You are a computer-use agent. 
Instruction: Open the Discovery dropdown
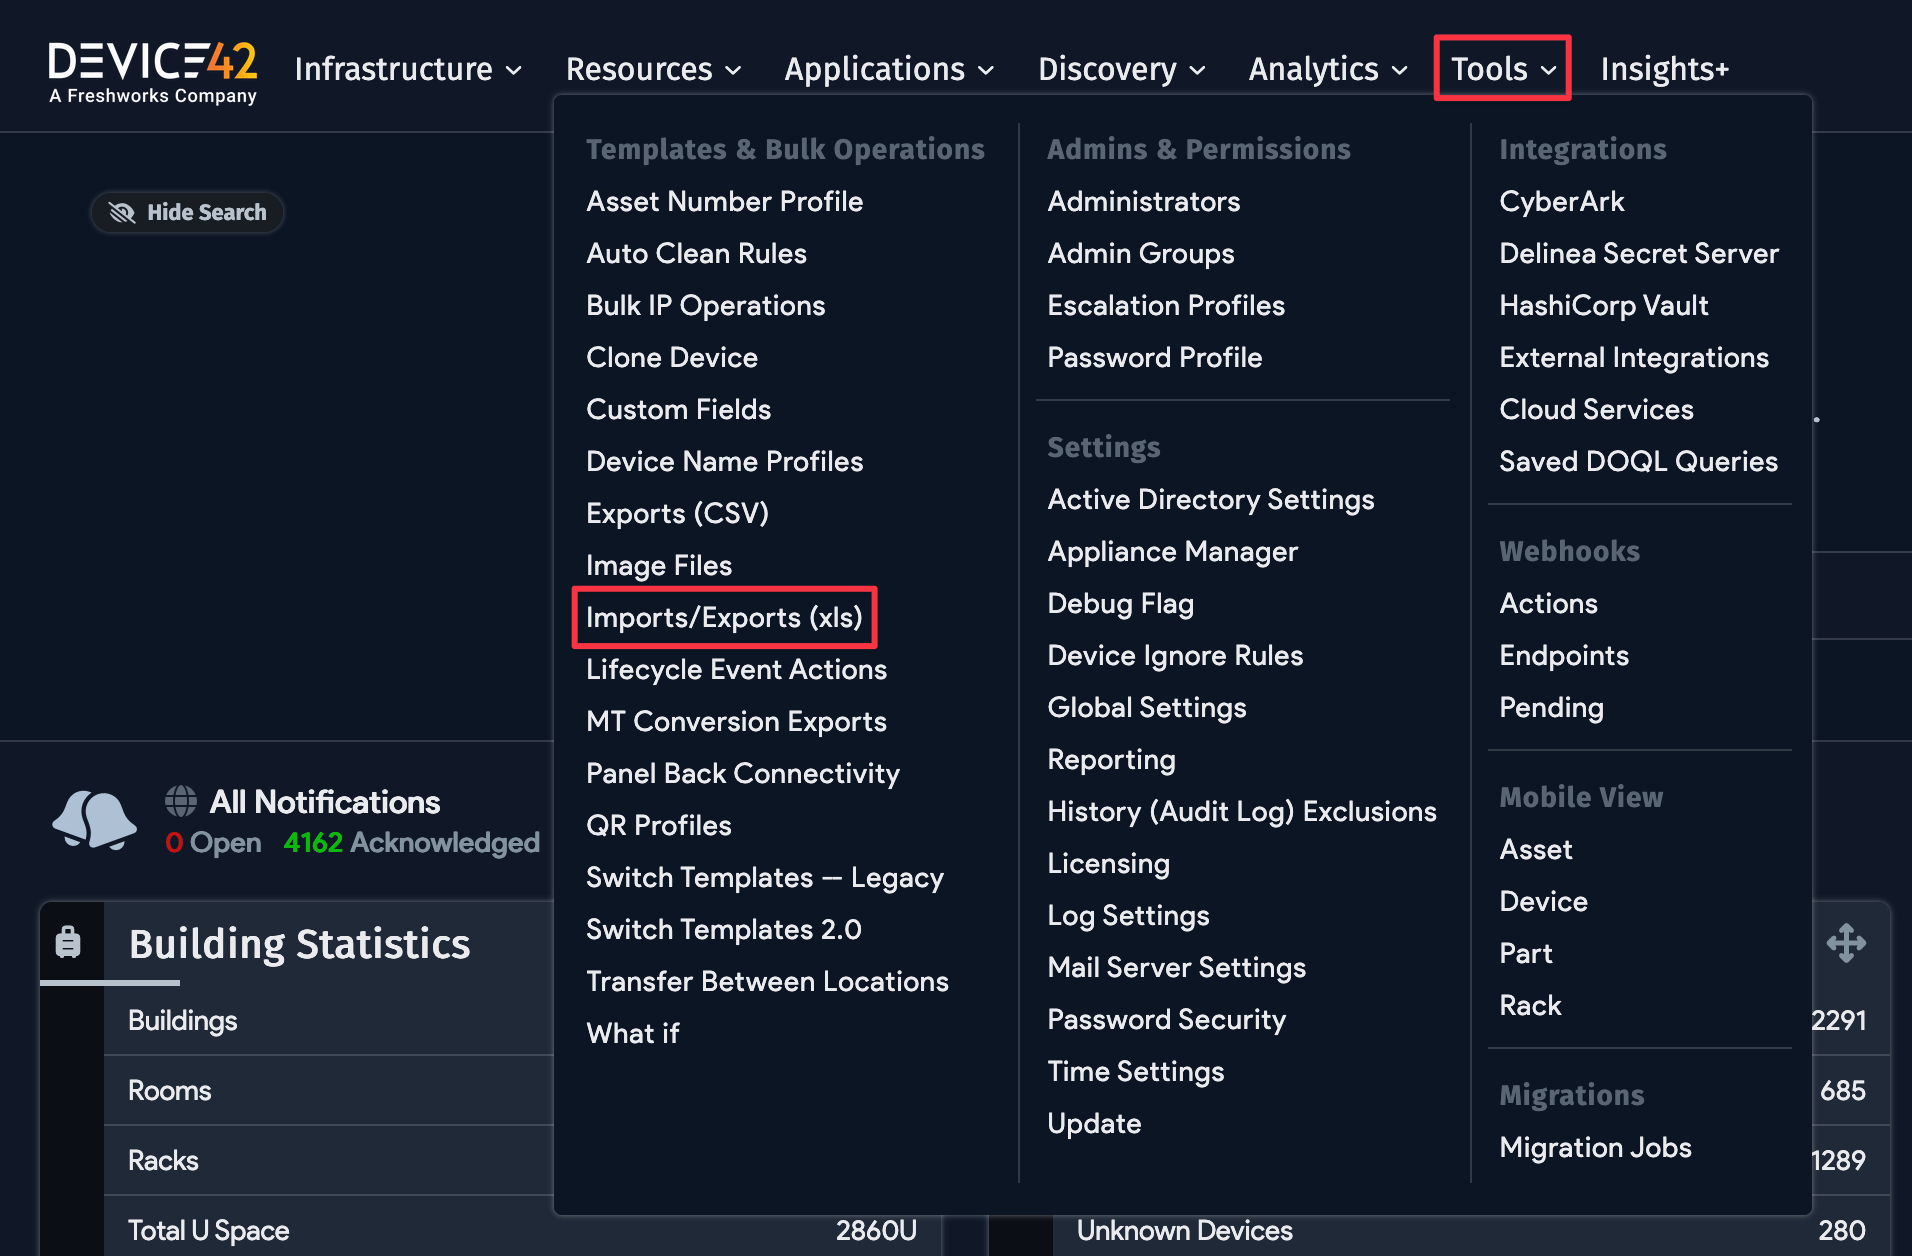1108,68
